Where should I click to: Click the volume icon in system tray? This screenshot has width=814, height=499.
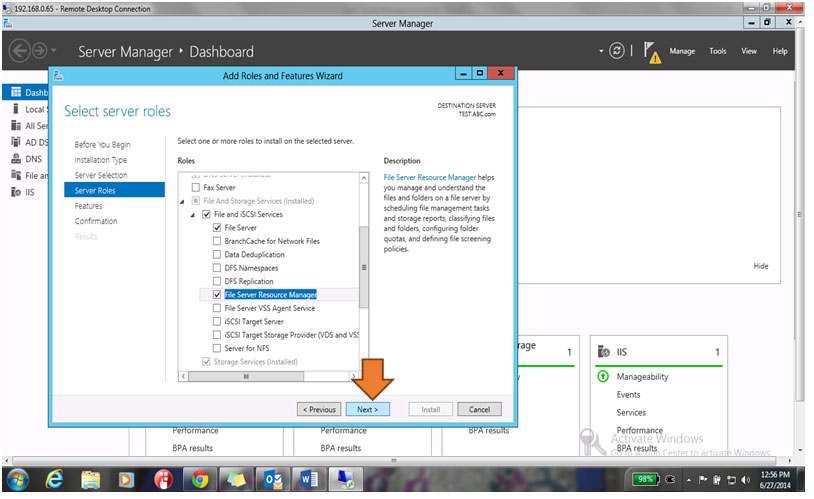tap(745, 480)
